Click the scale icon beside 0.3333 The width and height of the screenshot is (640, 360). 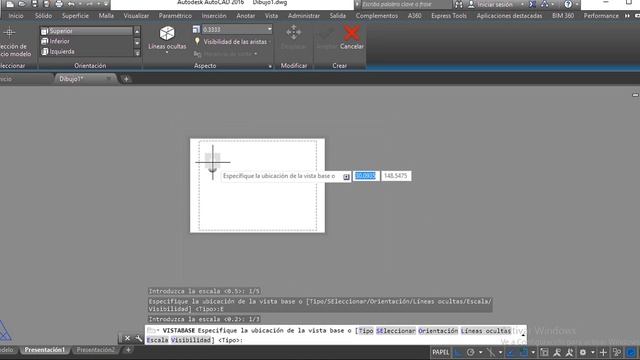pos(196,29)
